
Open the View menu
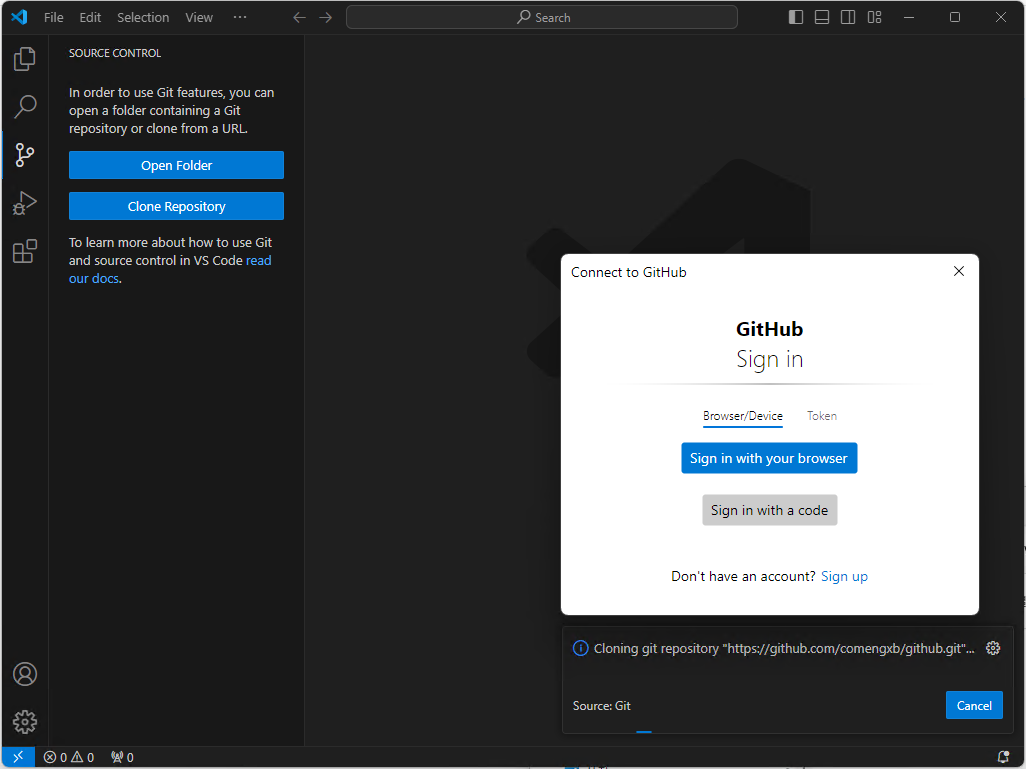click(x=199, y=18)
